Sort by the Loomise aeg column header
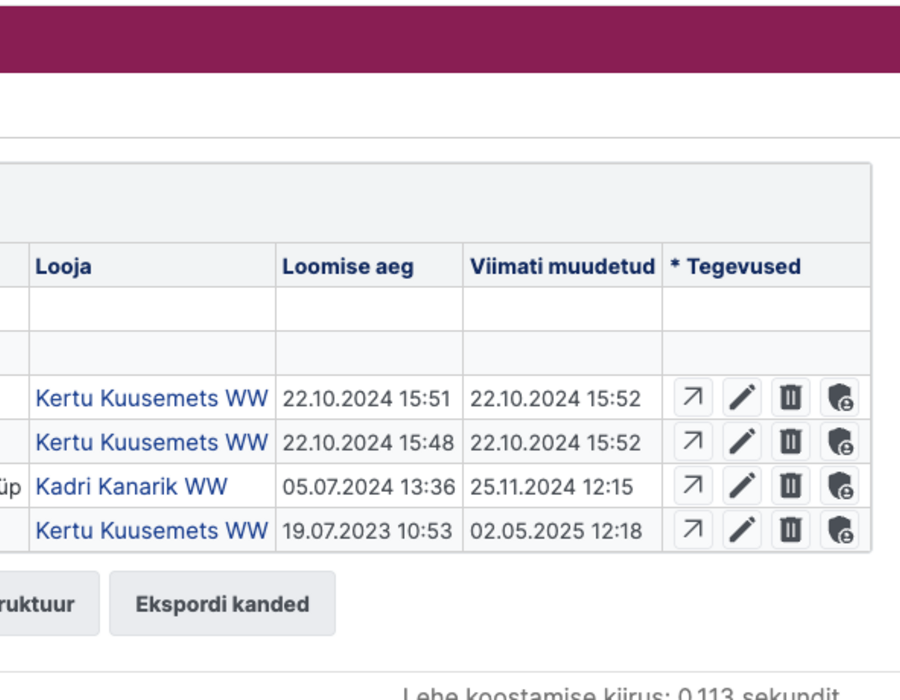 tap(348, 266)
